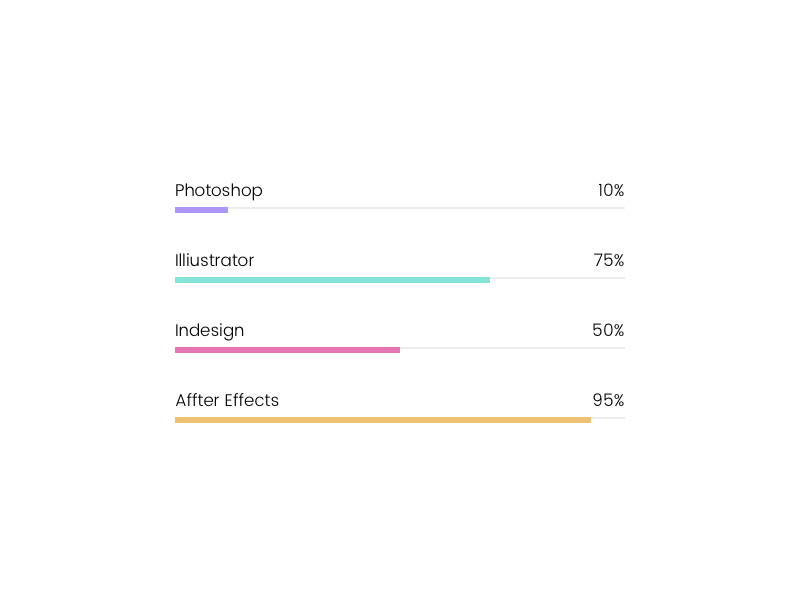Click the Photoshop skill label
The width and height of the screenshot is (800, 600).
coord(218,191)
